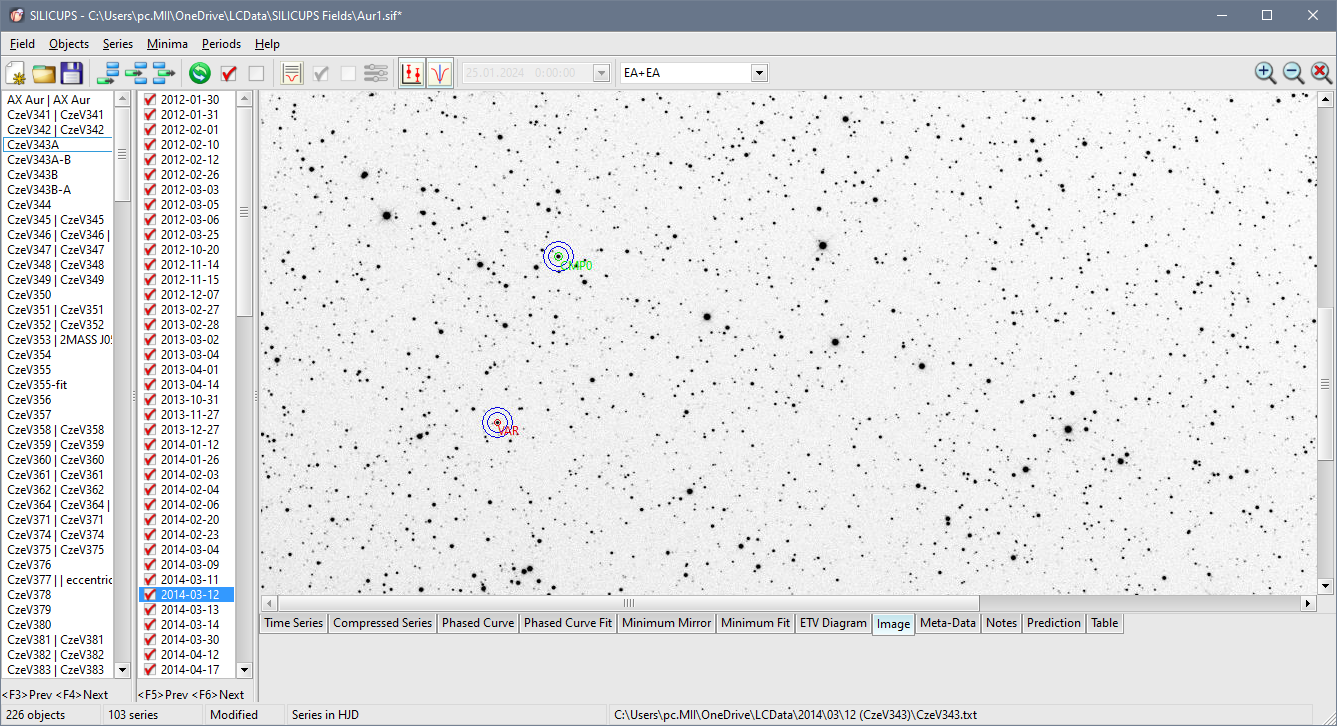Click image horizontal scrollbar thumb
1337x726 pixels.
tap(629, 603)
